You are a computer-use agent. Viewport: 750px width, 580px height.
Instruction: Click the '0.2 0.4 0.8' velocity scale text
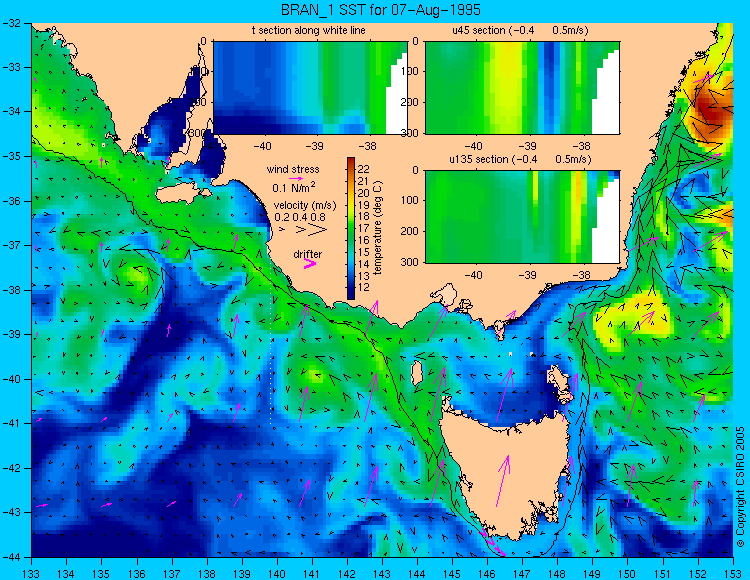click(299, 217)
